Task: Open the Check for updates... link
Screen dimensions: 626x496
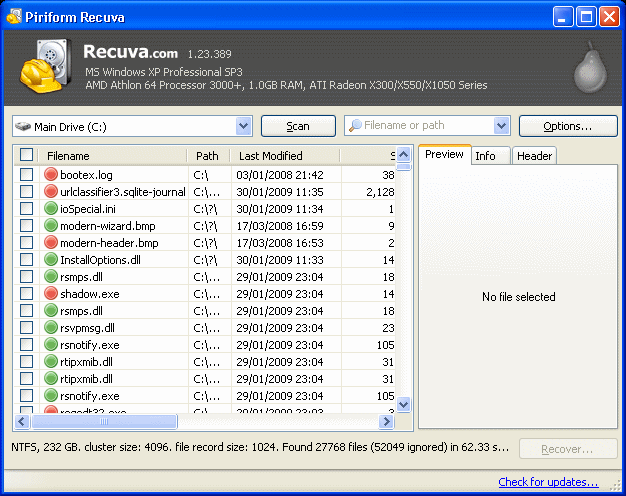Action: pos(548,482)
